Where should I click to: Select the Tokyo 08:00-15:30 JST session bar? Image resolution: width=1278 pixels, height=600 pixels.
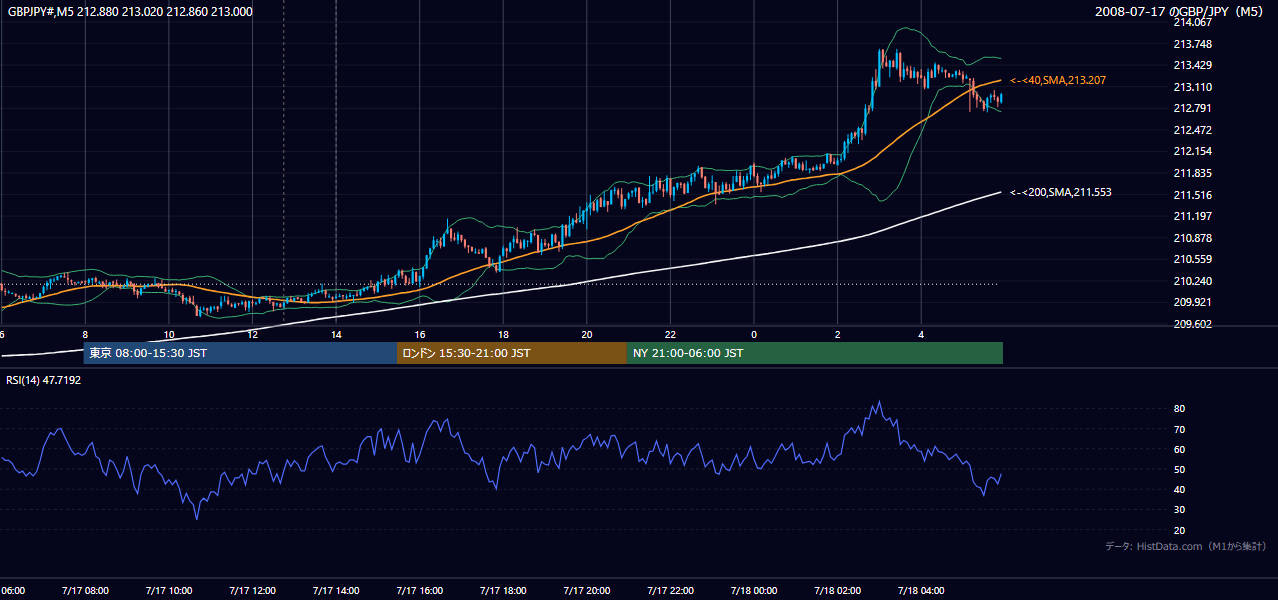point(241,353)
